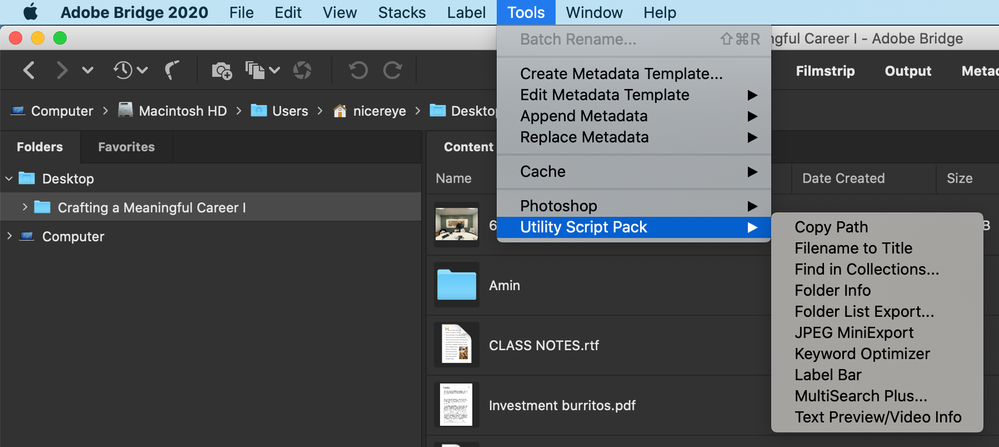The image size is (999, 447).
Task: Switch to the Favorites tab
Action: (126, 147)
